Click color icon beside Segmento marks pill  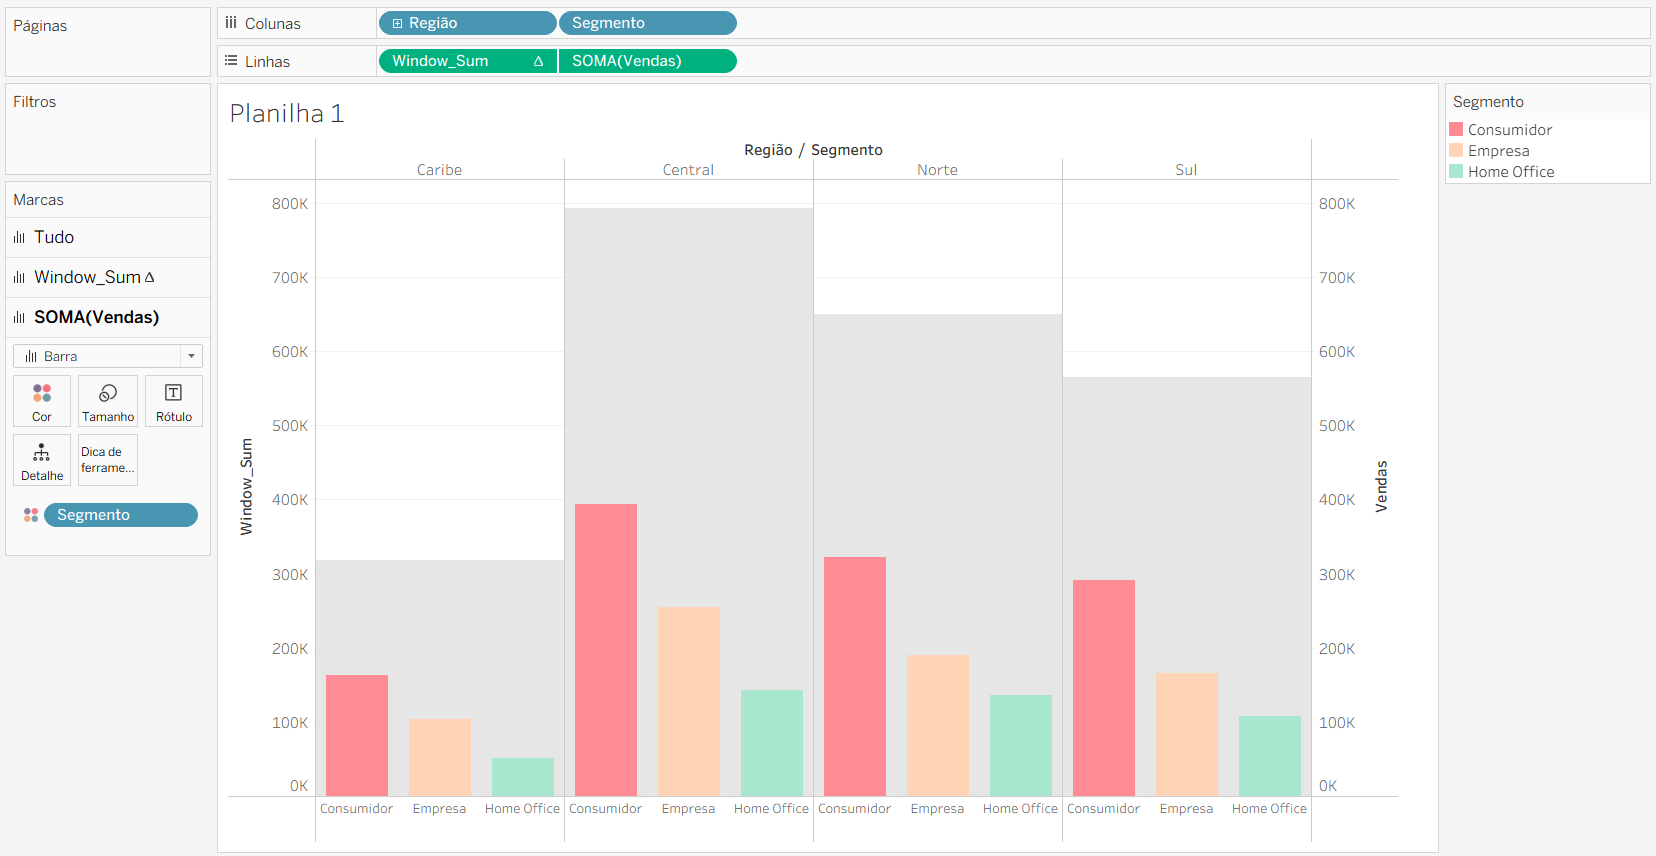31,515
